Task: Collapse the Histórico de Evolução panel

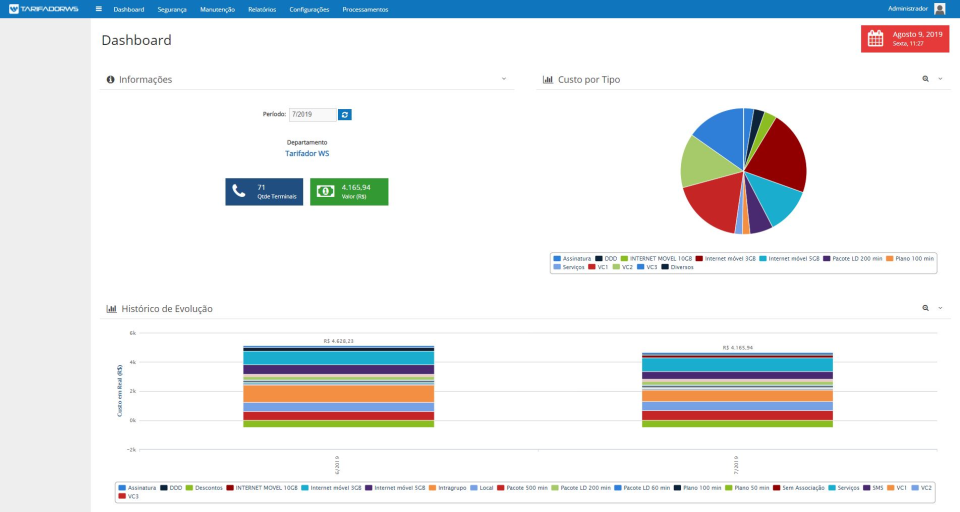Action: click(940, 308)
